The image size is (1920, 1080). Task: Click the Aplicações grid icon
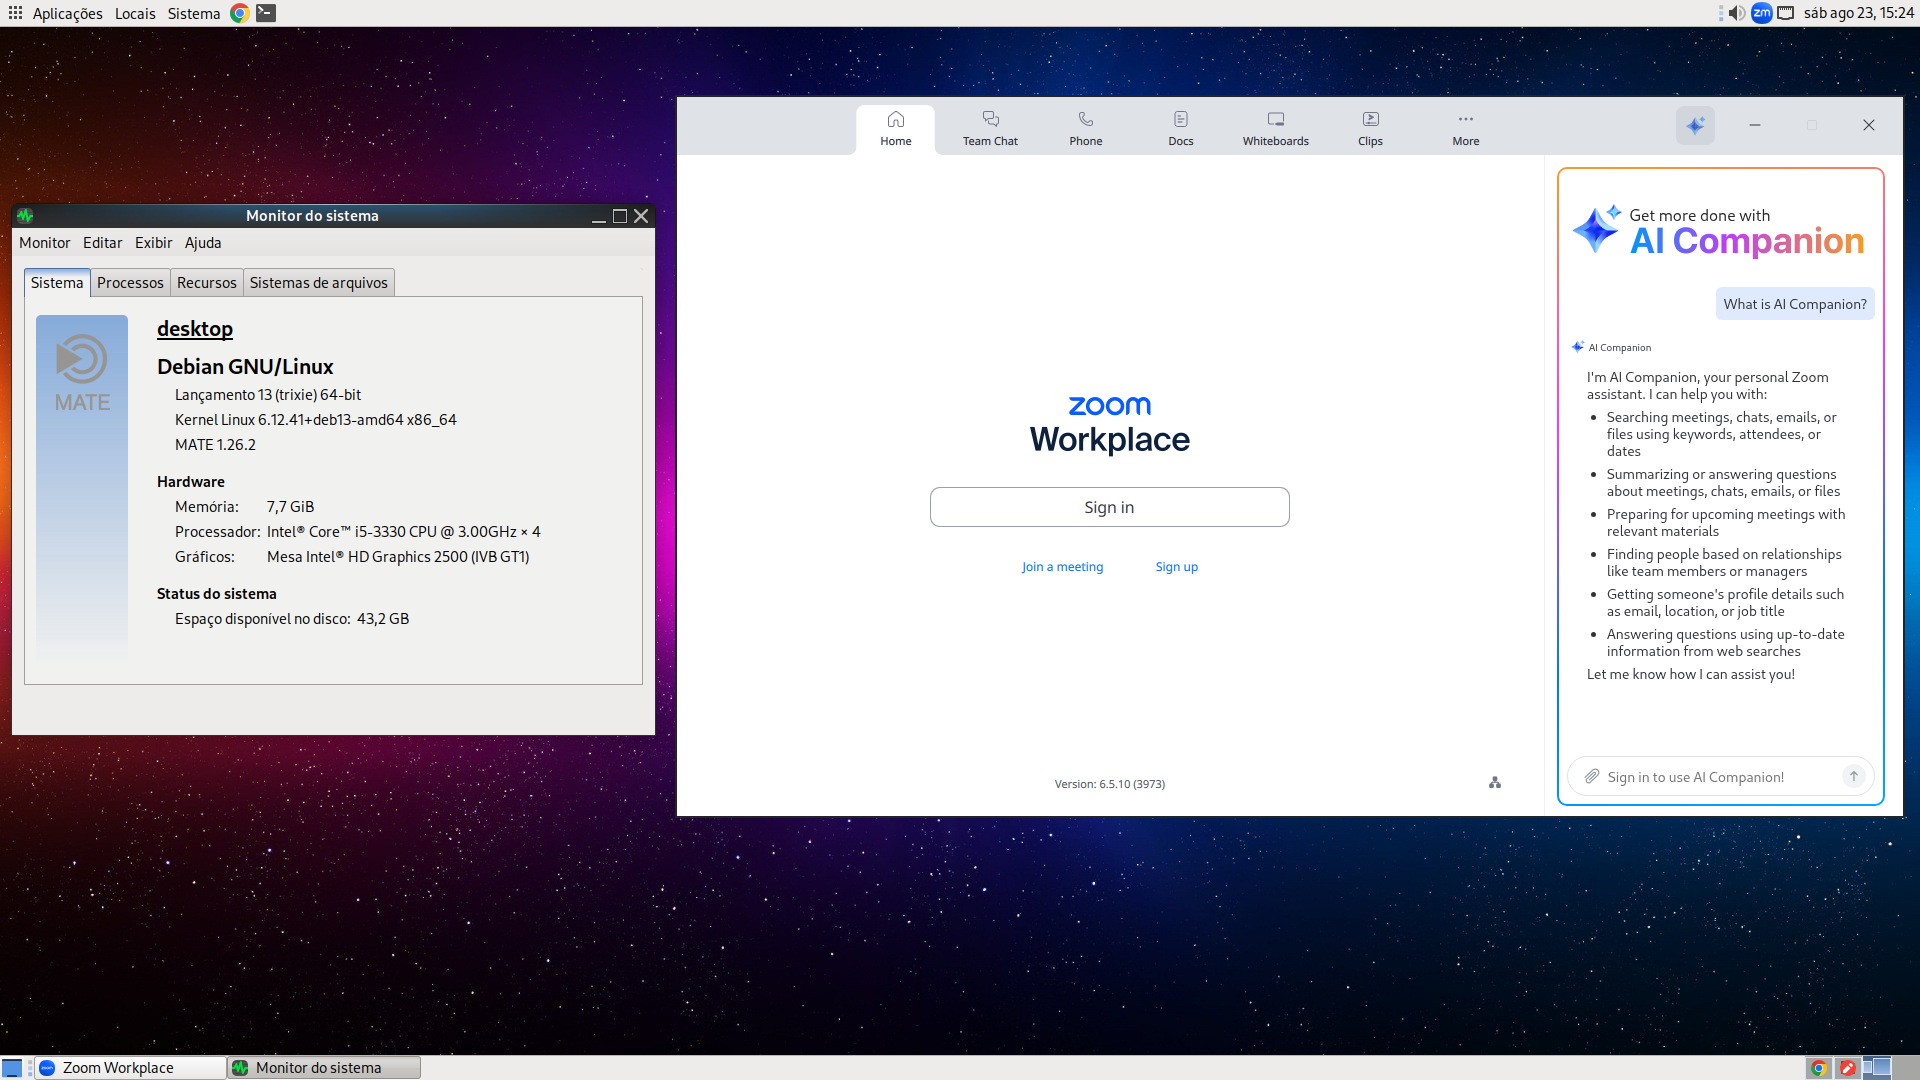pos(15,13)
